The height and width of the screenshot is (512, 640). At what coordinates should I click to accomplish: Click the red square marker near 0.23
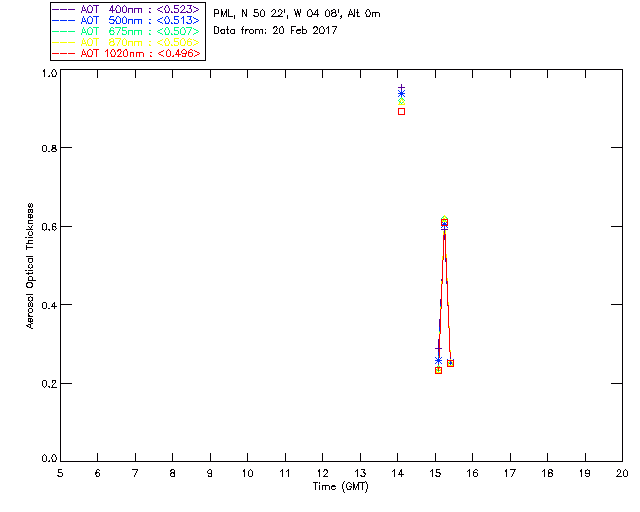(438, 370)
